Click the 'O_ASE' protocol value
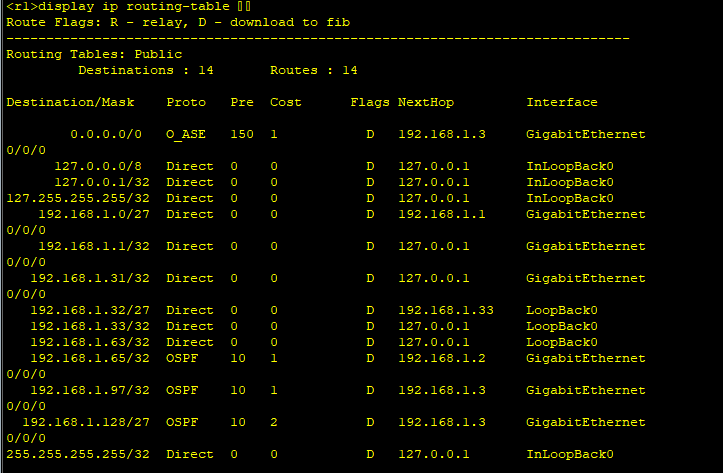This screenshot has width=723, height=473. point(186,134)
